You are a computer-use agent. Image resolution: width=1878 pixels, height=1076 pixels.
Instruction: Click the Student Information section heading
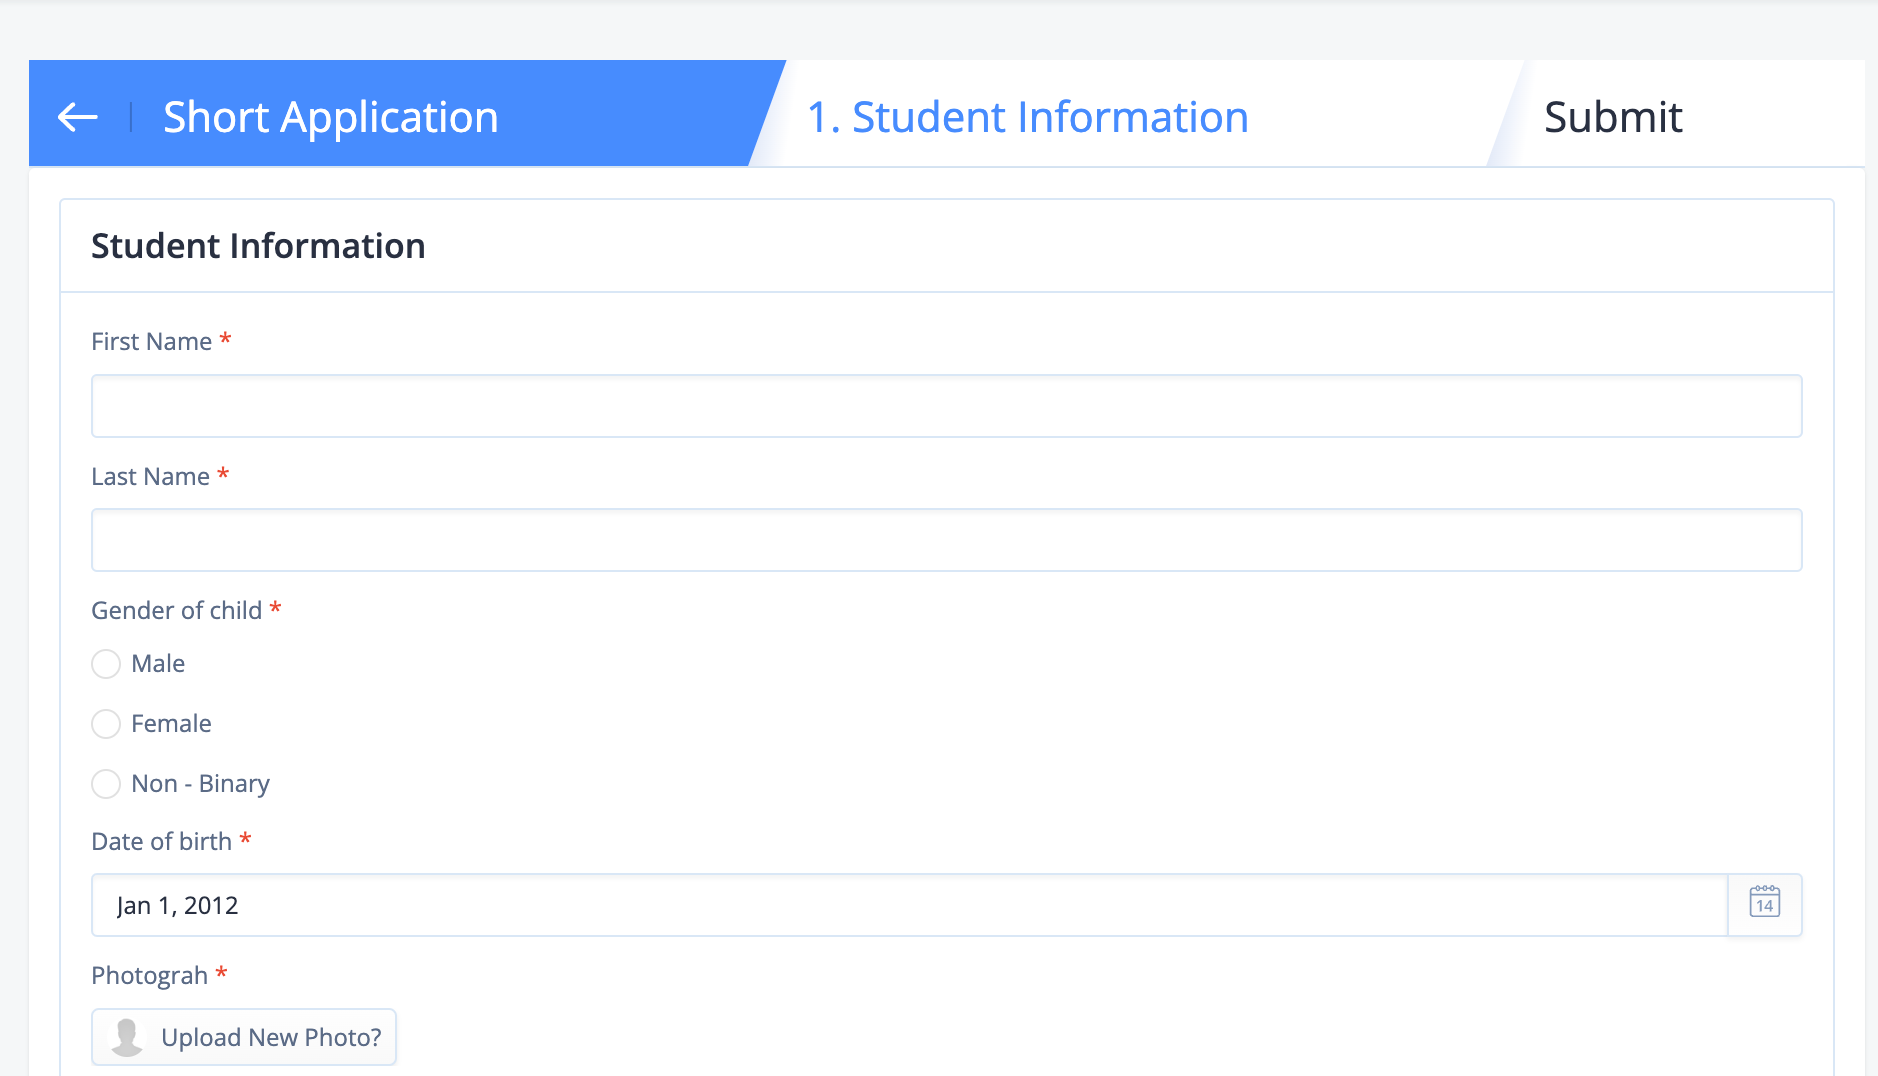tap(258, 246)
